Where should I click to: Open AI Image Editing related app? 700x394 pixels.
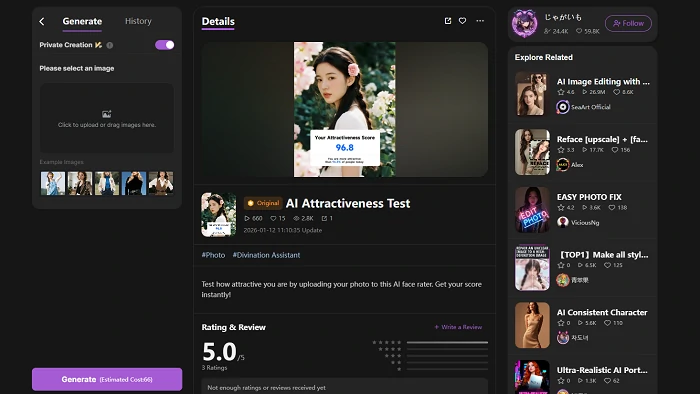pos(603,82)
